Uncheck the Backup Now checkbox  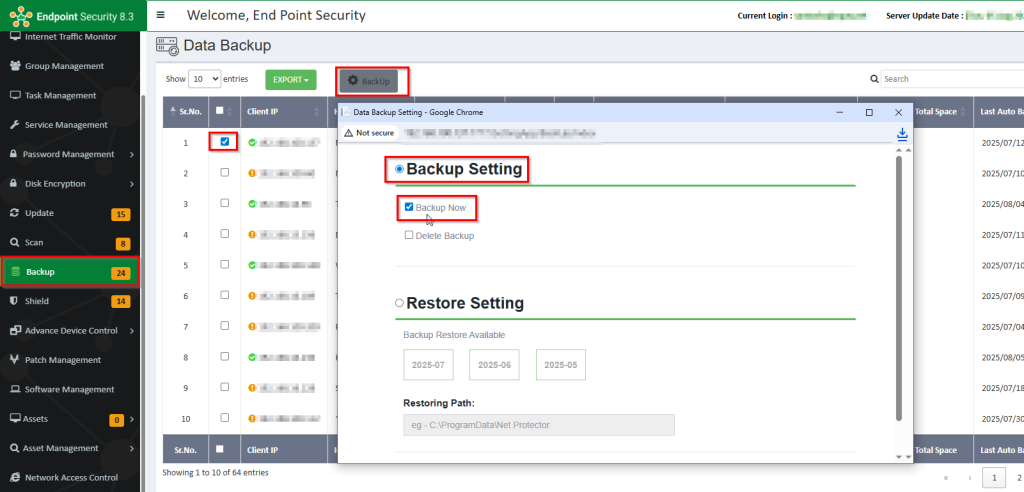point(409,207)
